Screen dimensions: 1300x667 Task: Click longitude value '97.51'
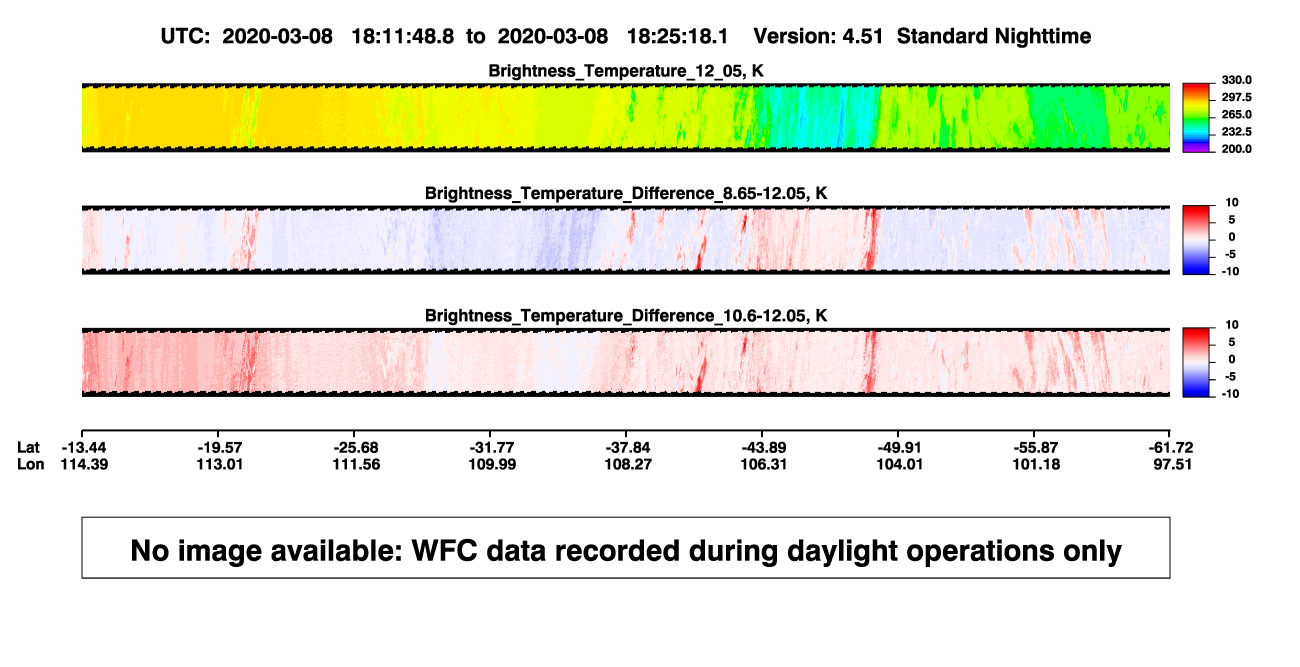(1174, 464)
